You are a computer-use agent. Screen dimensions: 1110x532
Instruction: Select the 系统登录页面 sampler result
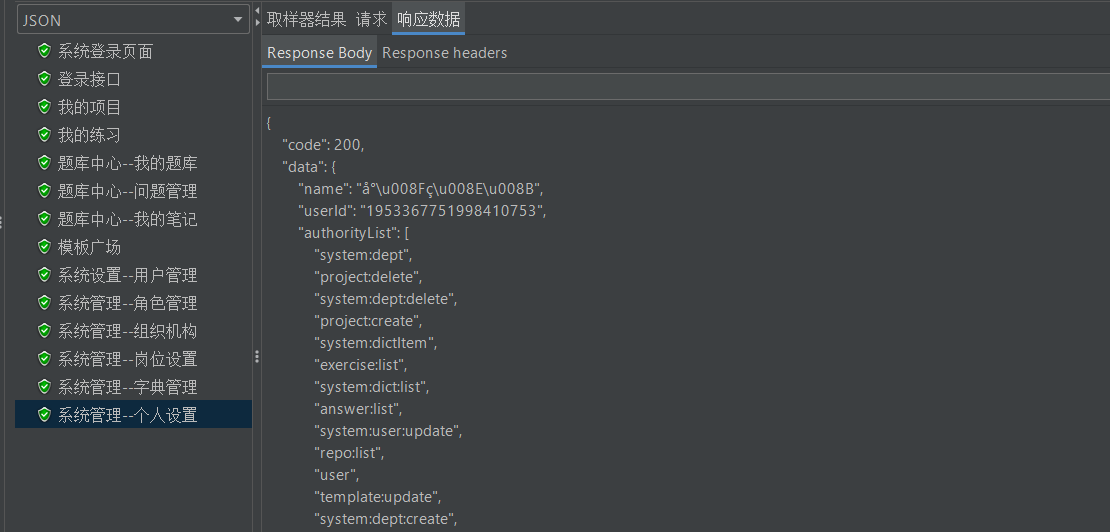(x=105, y=51)
